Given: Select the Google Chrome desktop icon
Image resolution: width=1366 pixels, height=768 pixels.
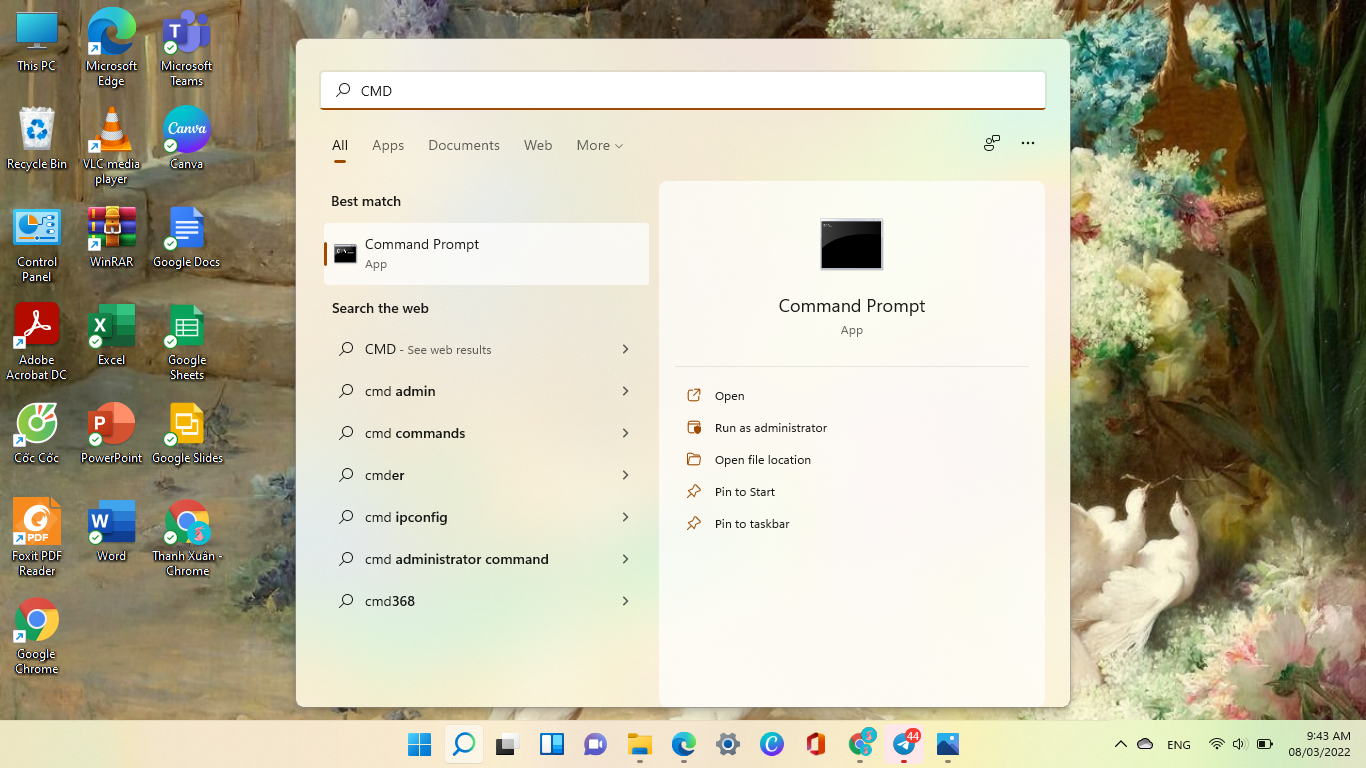Looking at the screenshot, I should pyautogui.click(x=37, y=636).
